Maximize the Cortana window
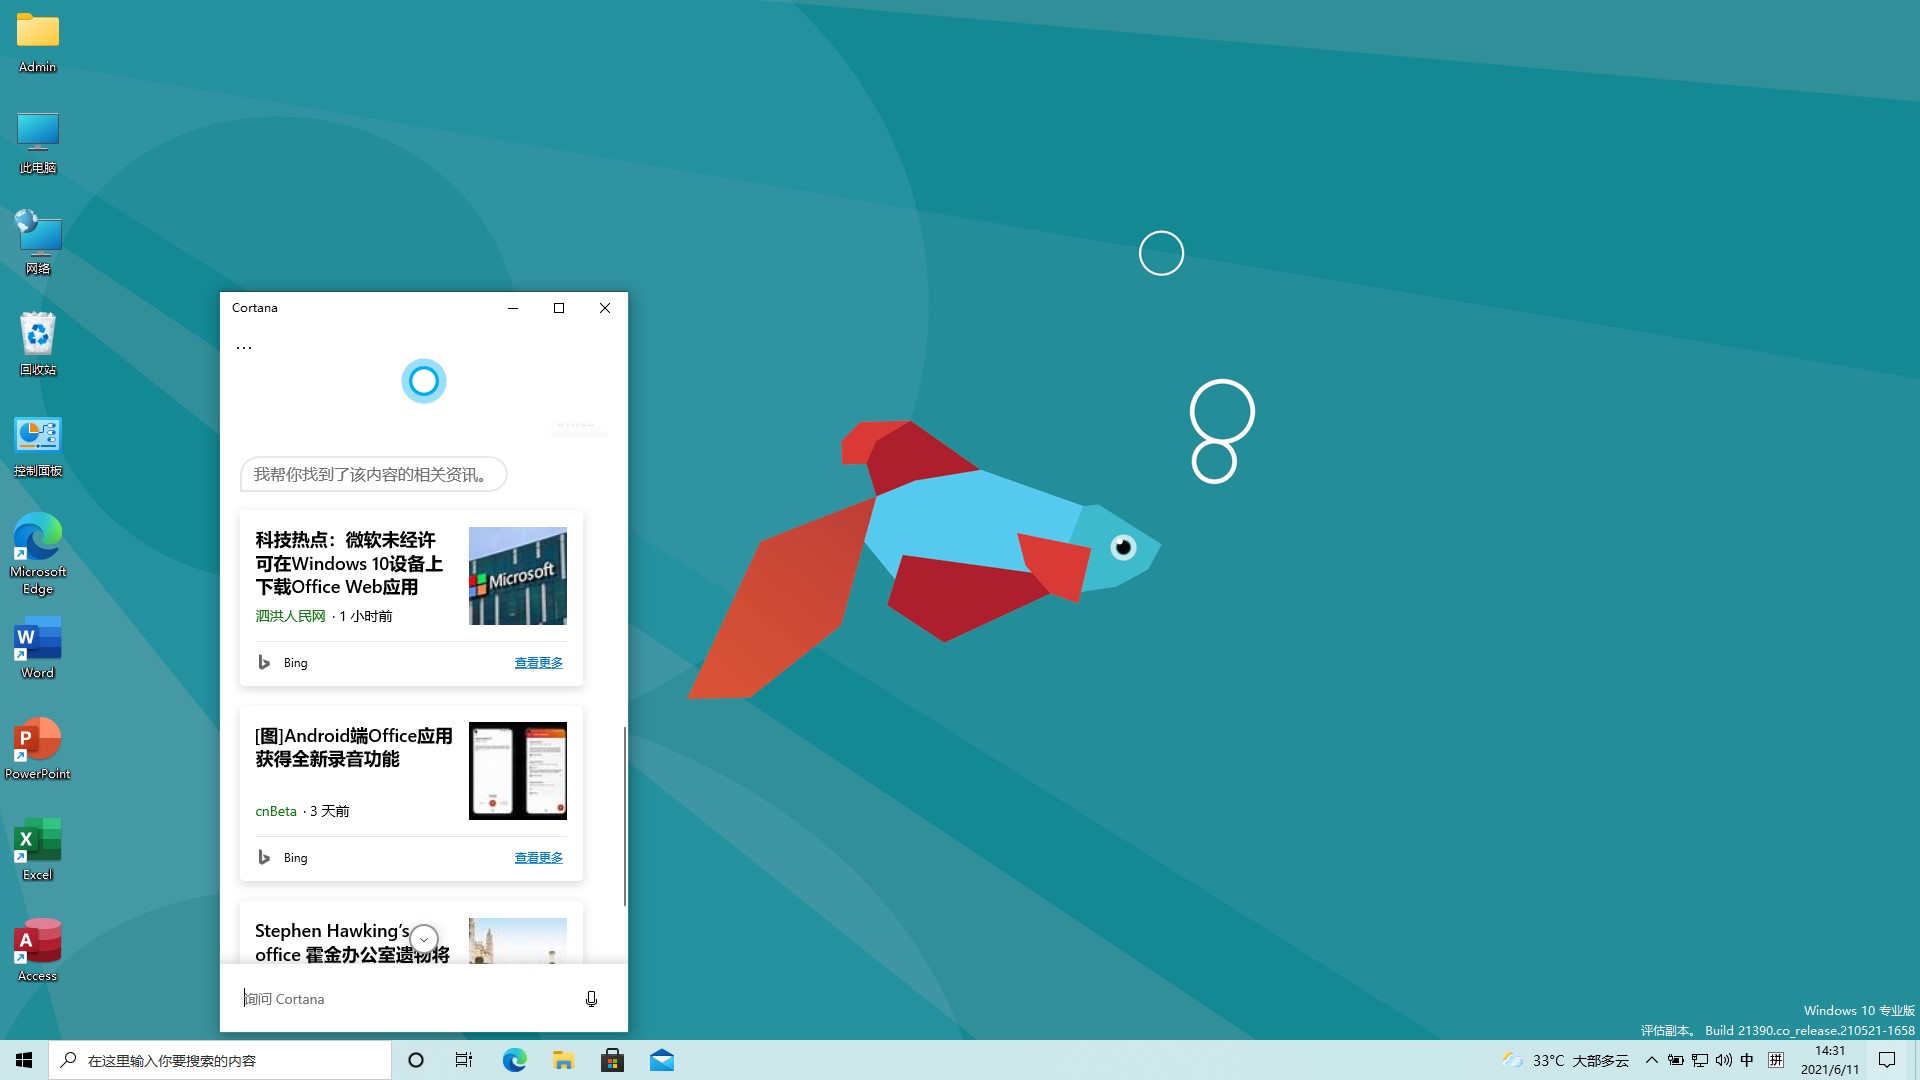Viewport: 1920px width, 1080px height. (559, 308)
